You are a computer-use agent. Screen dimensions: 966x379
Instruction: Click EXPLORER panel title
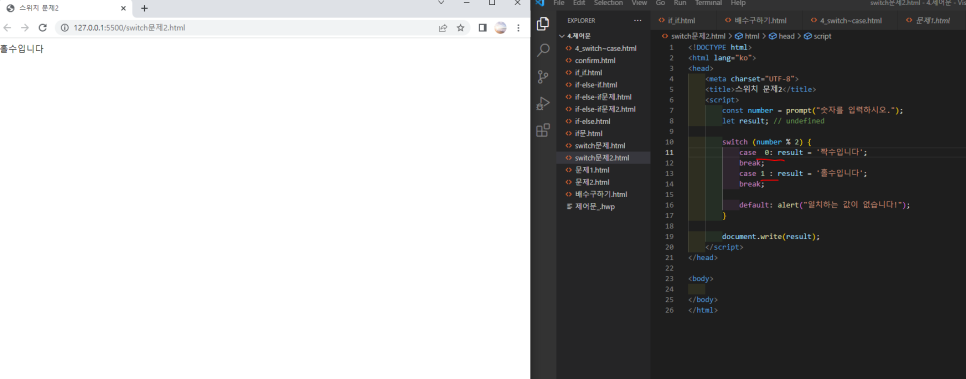(581, 20)
